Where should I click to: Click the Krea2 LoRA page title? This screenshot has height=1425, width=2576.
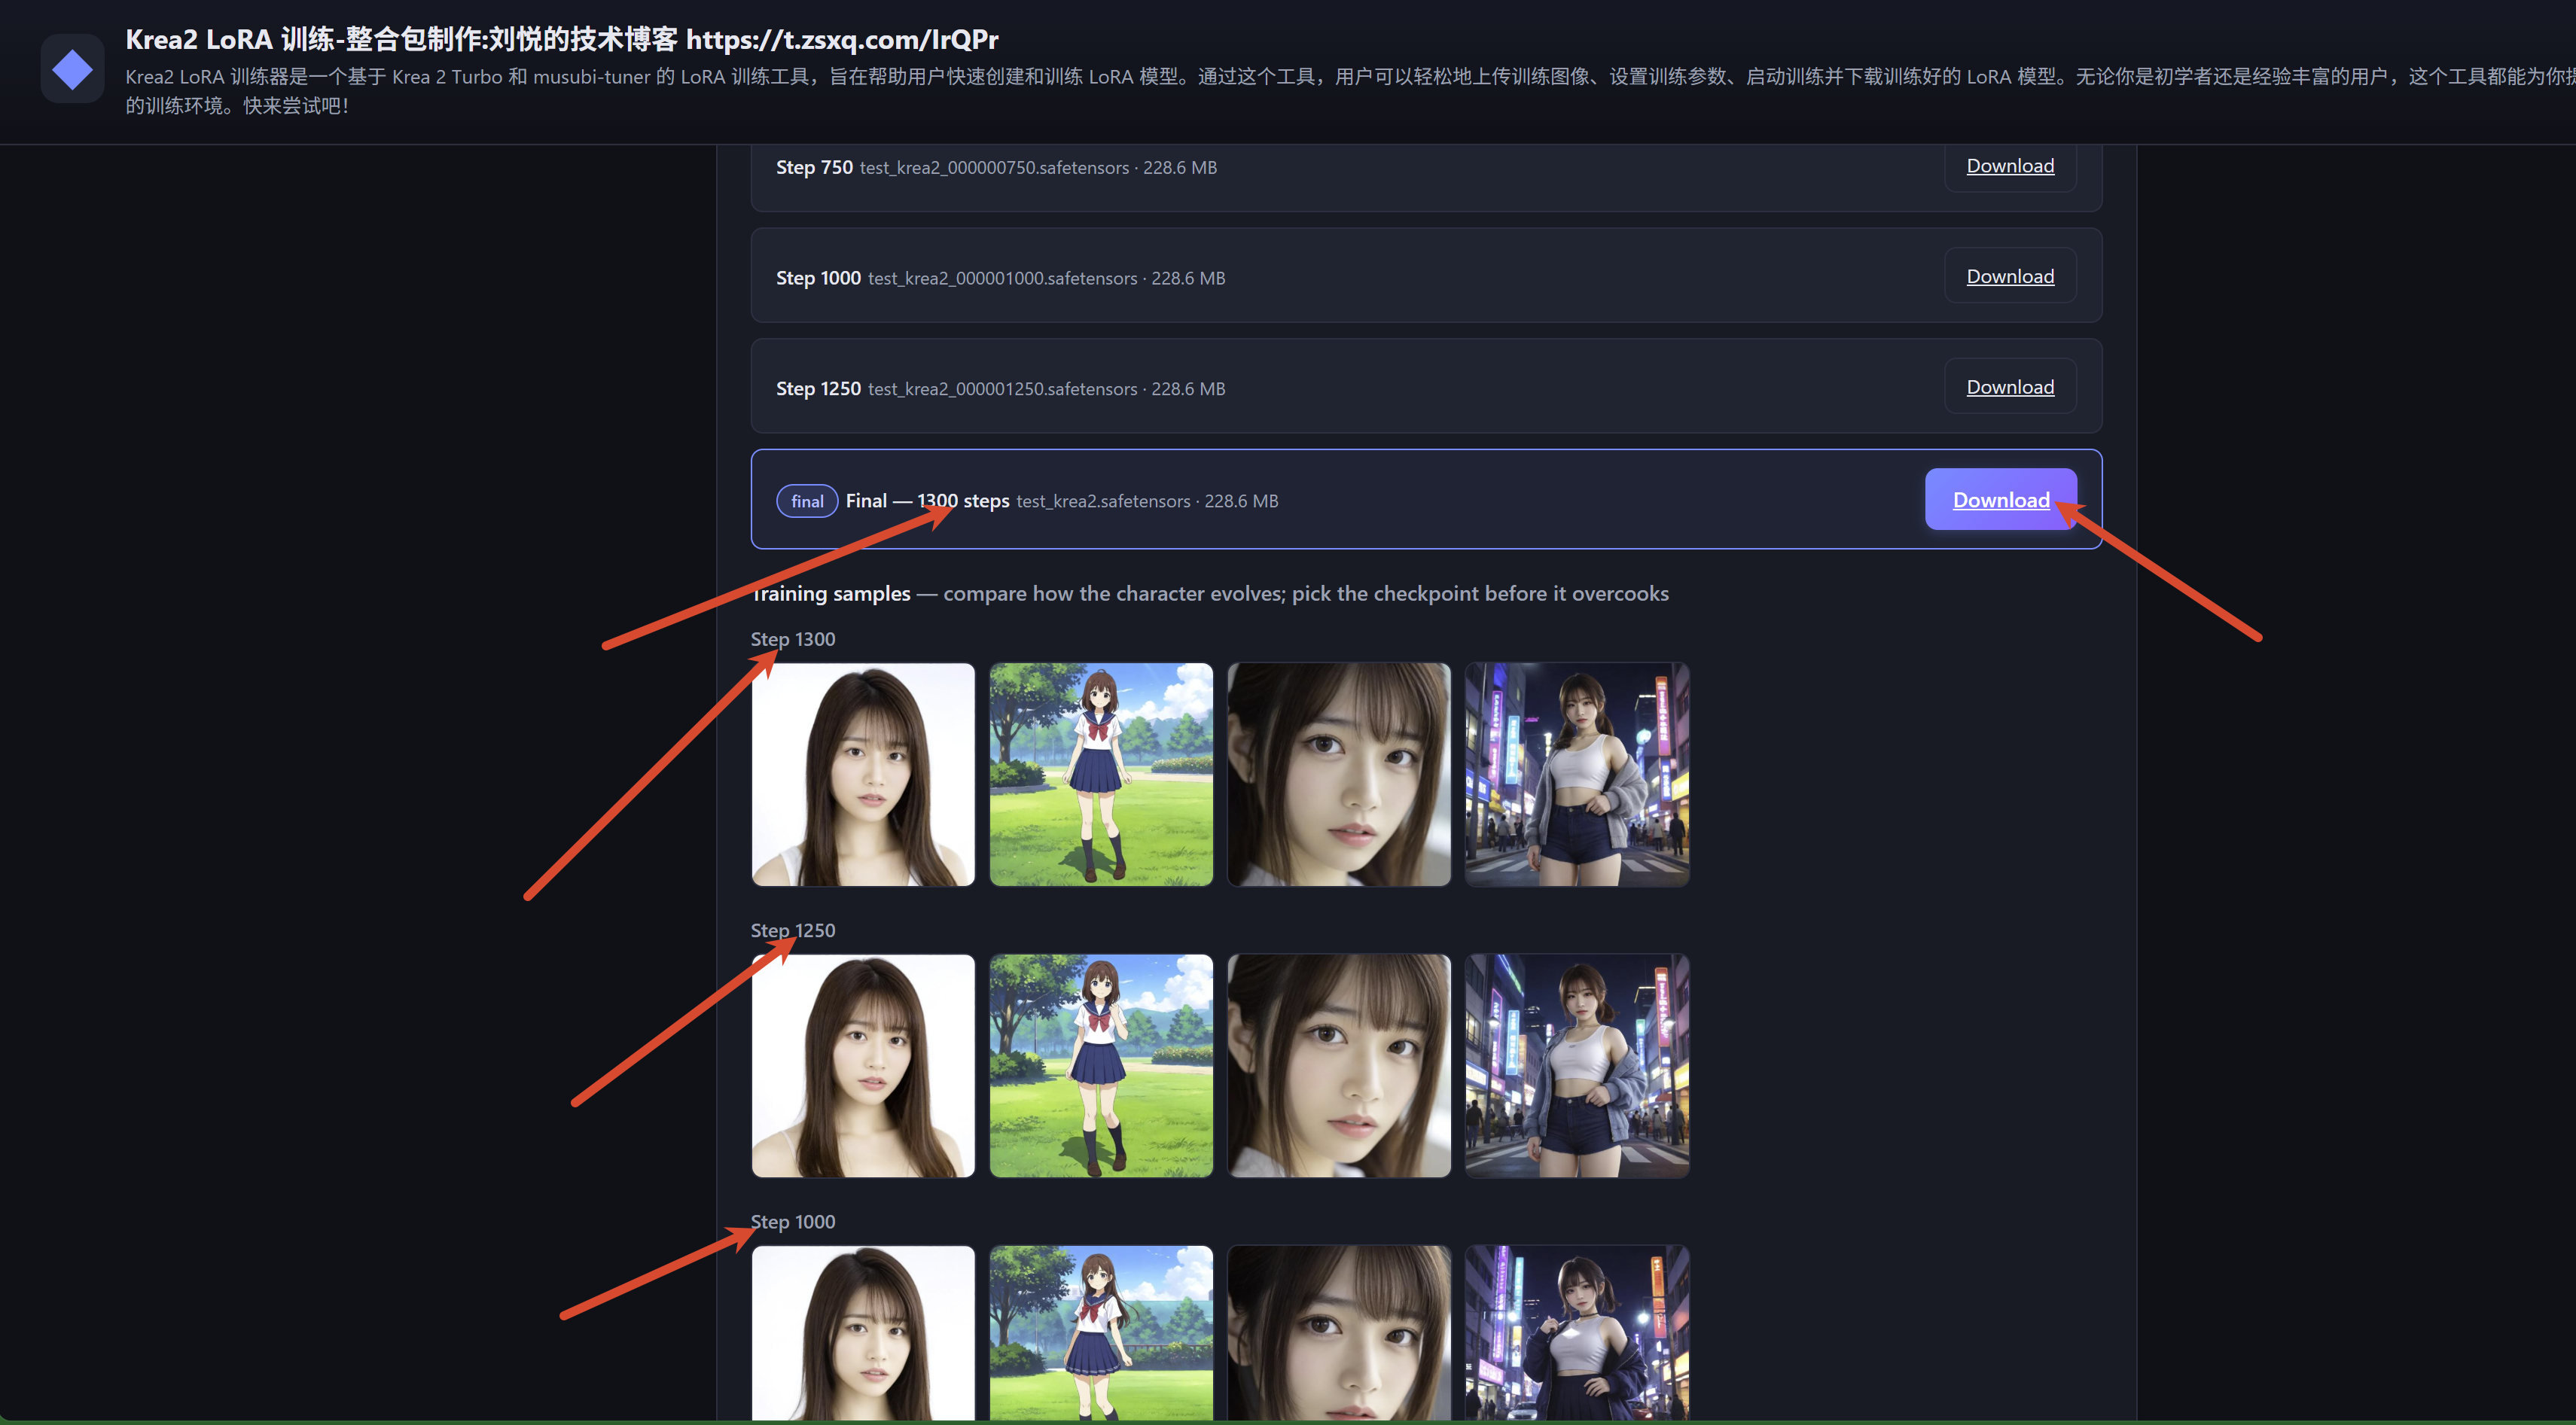coord(561,39)
